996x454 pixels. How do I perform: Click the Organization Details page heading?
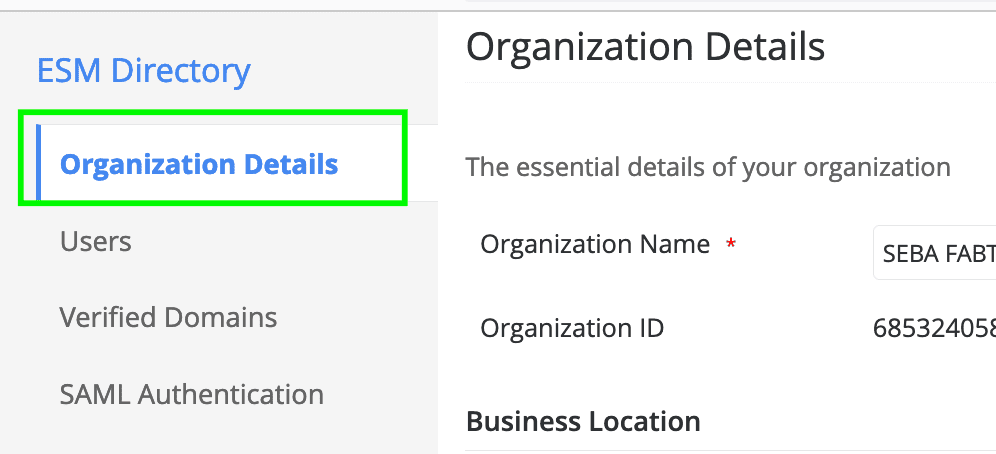click(x=645, y=47)
